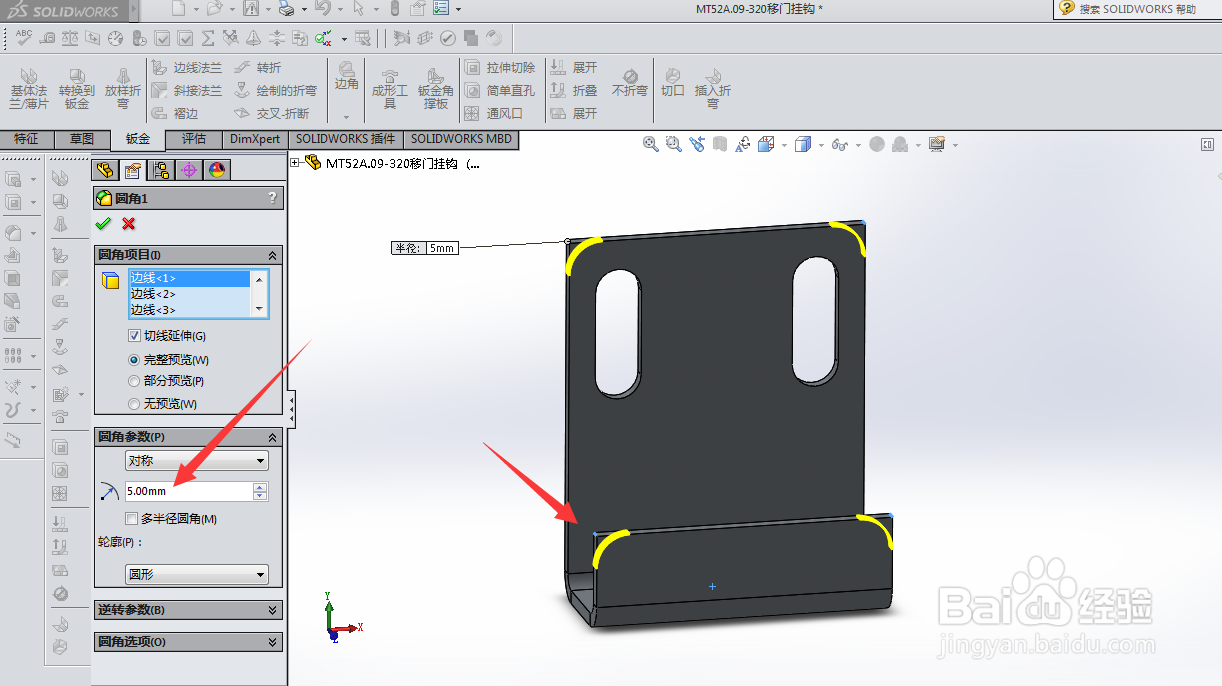This screenshot has width=1222, height=686.
Task: Click 通风口 command
Action: pyautogui.click(x=494, y=114)
